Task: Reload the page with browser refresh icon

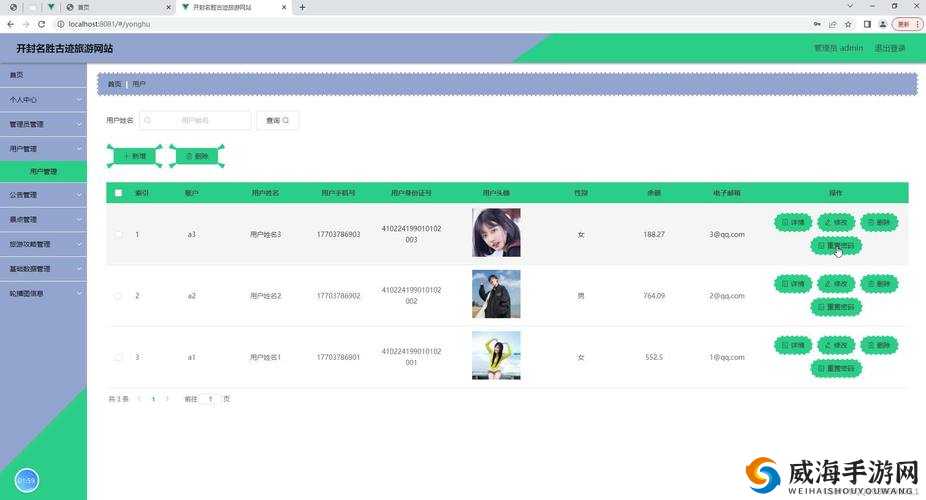Action: point(41,24)
